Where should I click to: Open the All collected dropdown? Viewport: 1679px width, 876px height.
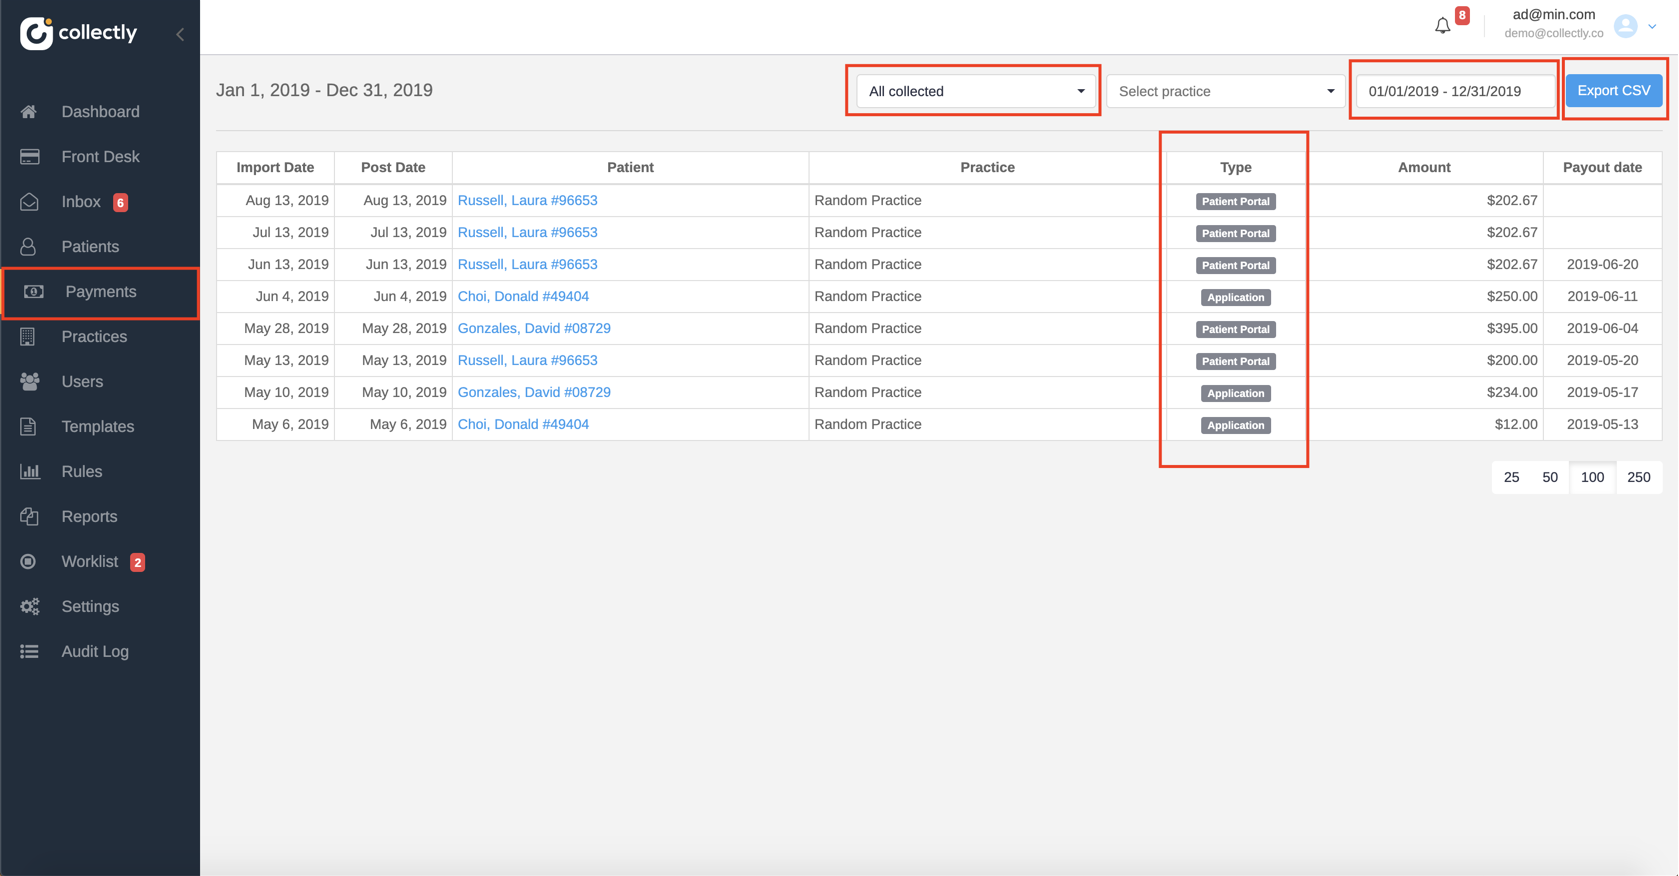975,91
